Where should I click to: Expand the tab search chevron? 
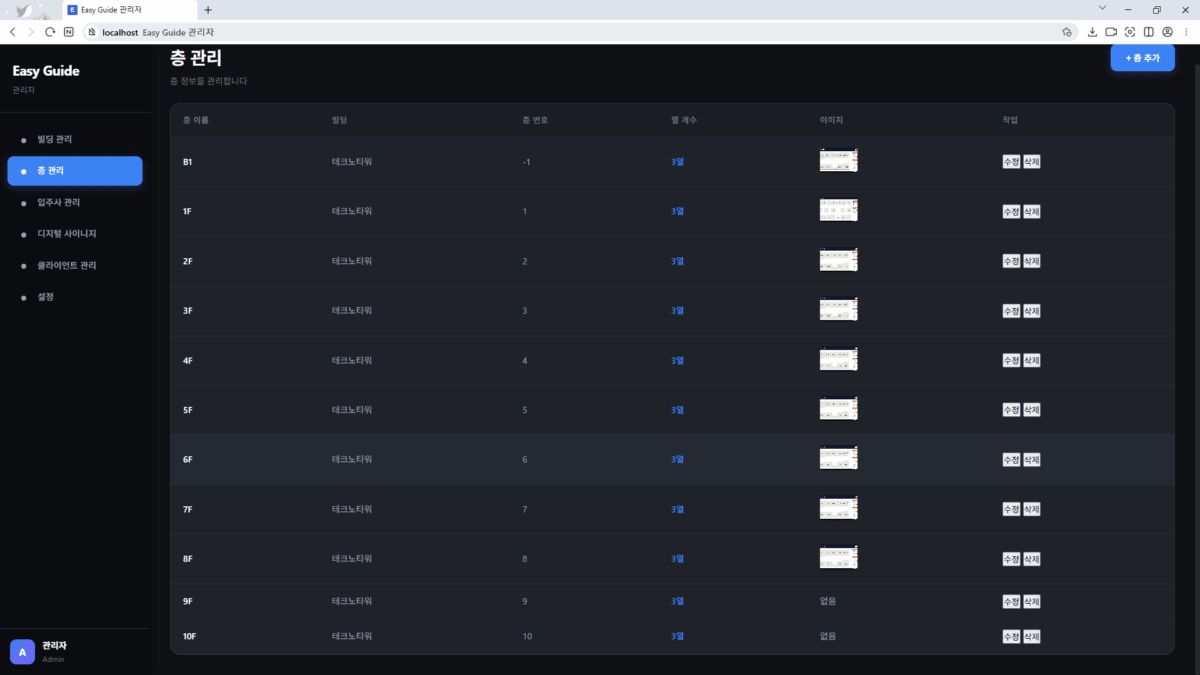1101,9
